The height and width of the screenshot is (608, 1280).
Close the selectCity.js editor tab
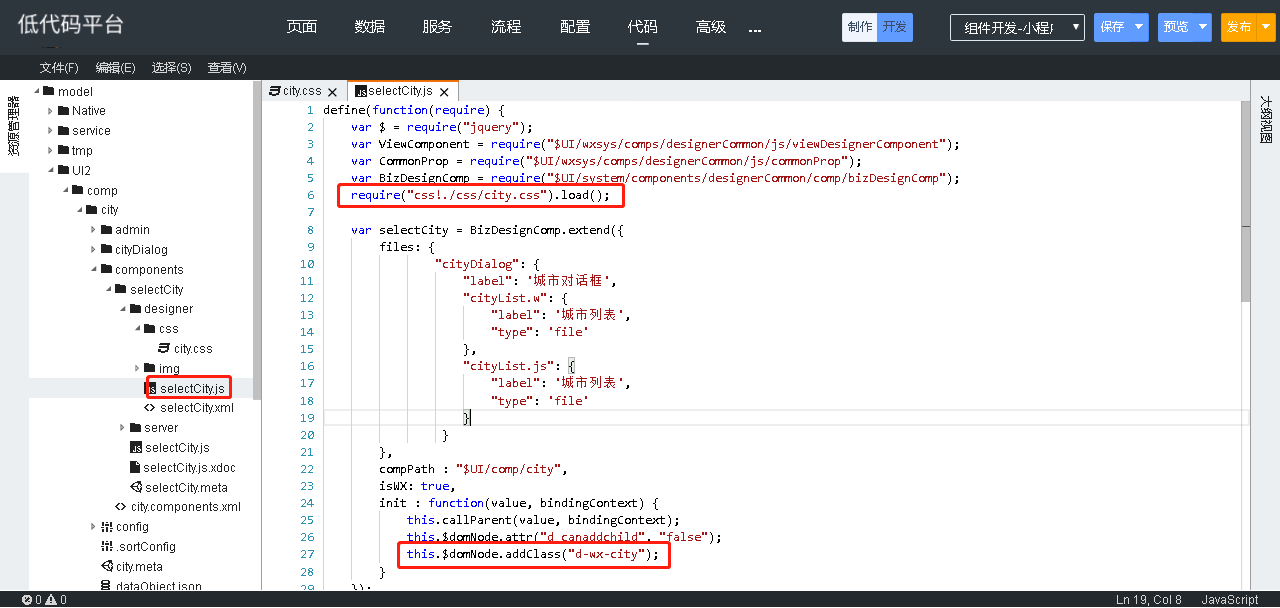[x=444, y=92]
